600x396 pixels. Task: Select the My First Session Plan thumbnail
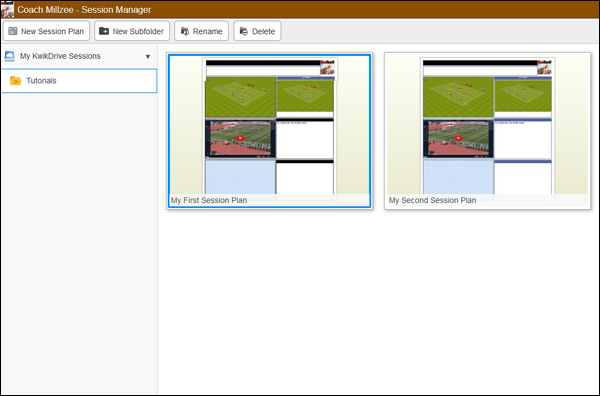coord(269,131)
